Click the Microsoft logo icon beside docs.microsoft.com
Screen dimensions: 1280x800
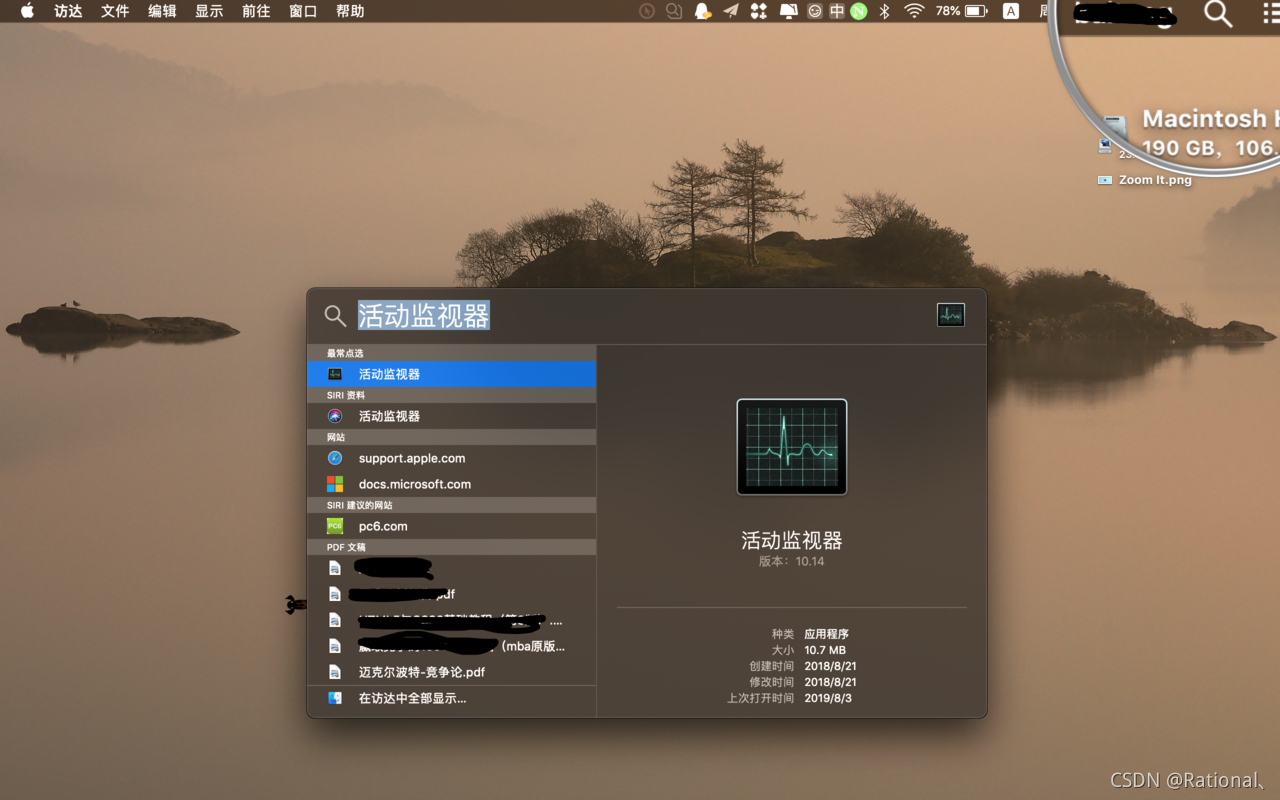click(335, 484)
